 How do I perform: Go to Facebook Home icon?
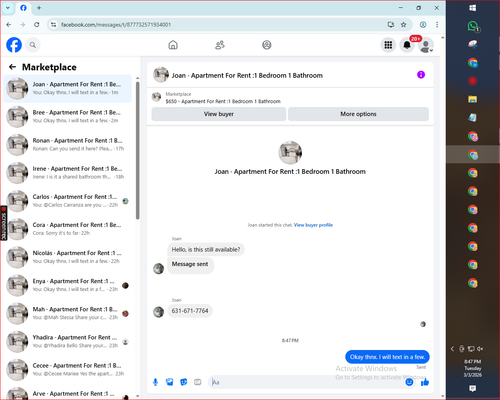(x=173, y=45)
